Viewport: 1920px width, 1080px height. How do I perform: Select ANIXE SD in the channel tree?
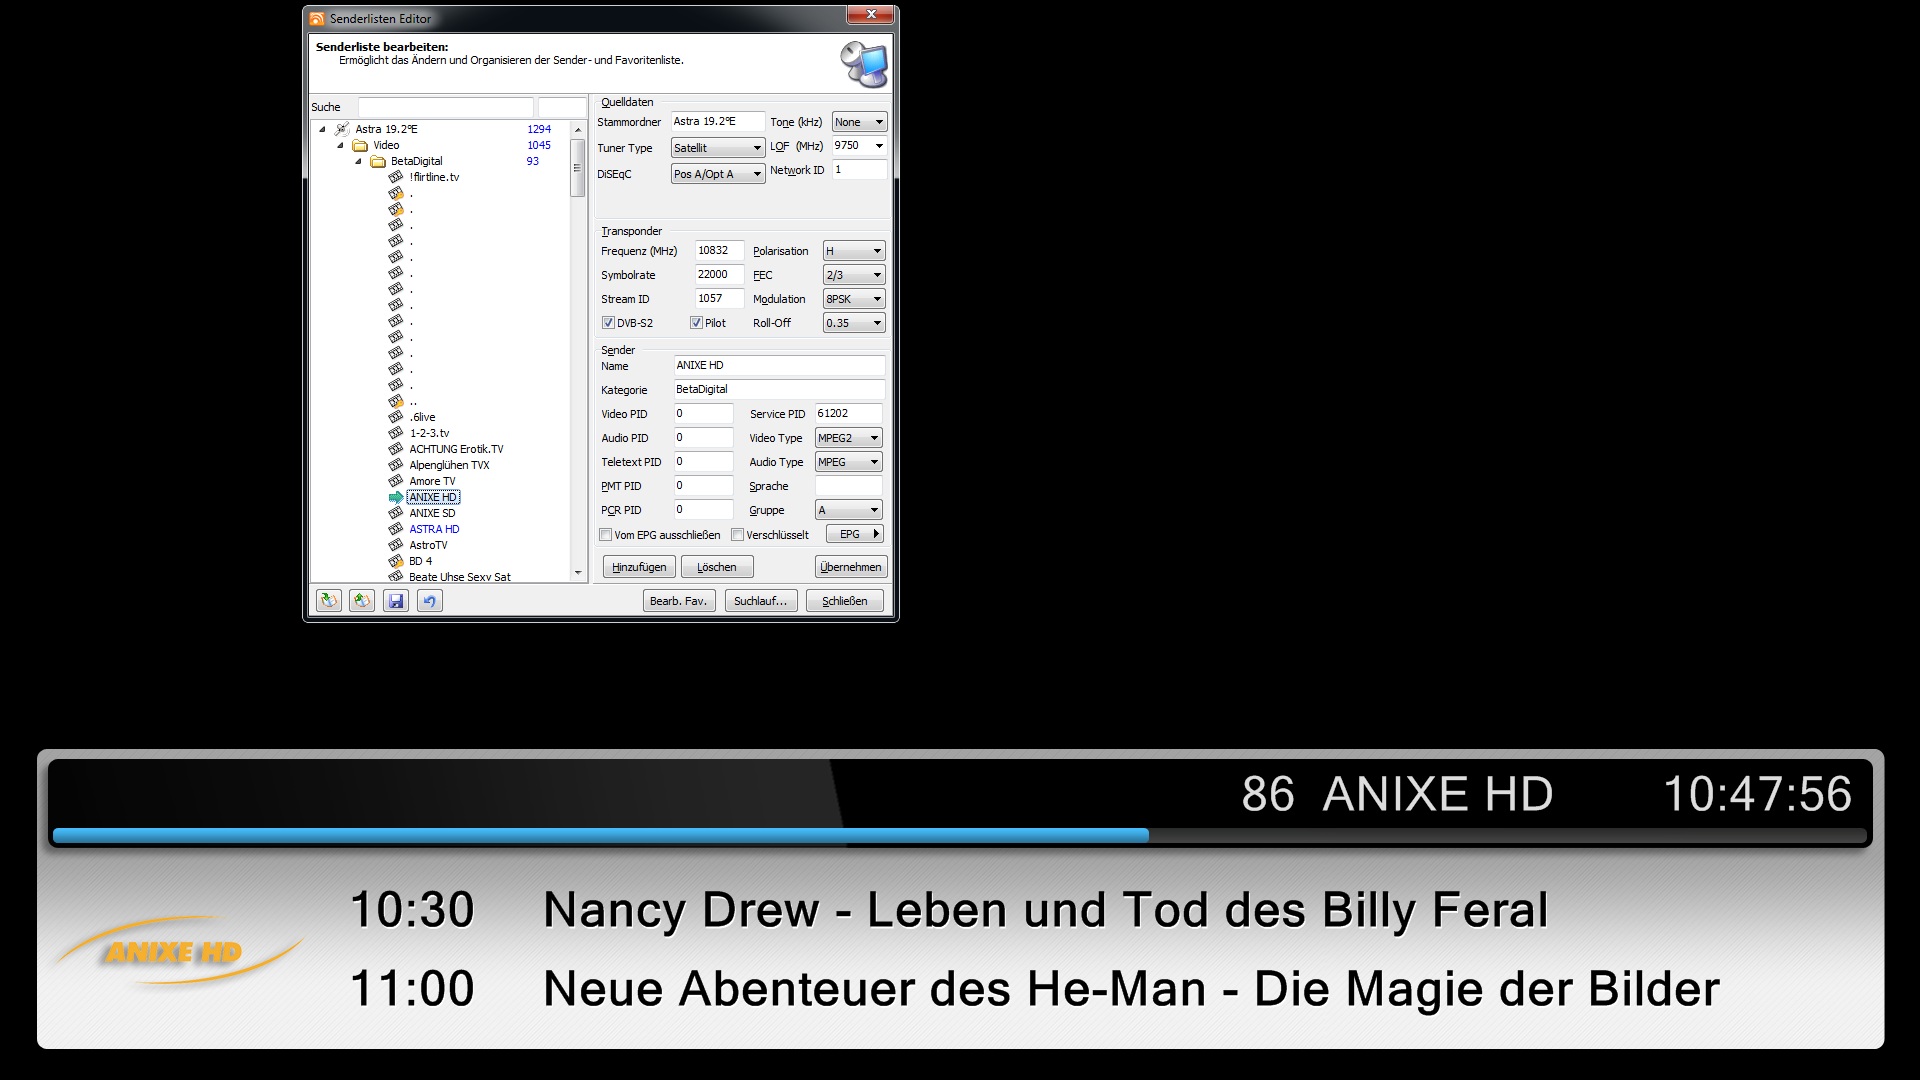(432, 513)
